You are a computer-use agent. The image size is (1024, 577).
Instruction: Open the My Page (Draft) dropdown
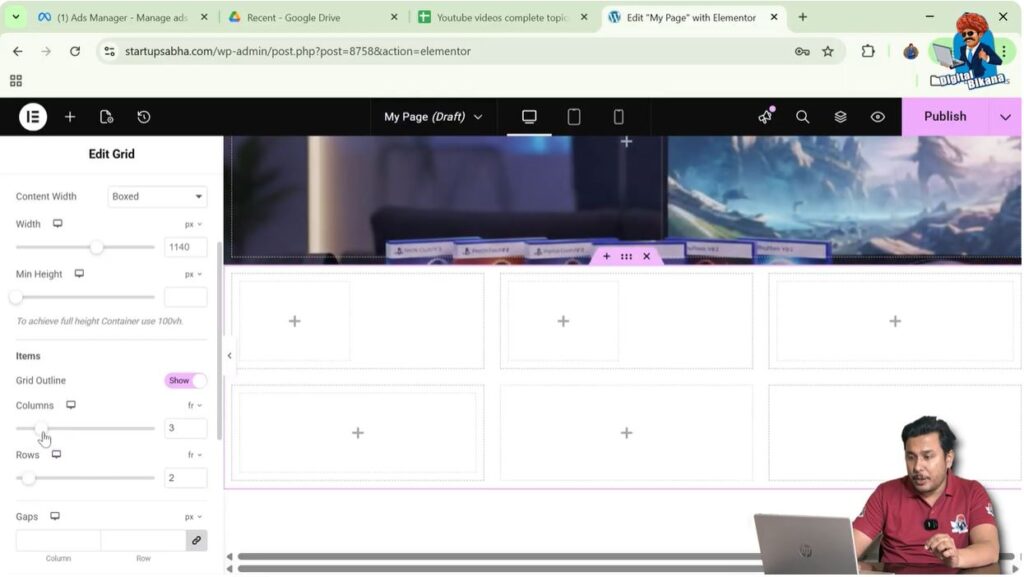coord(433,117)
